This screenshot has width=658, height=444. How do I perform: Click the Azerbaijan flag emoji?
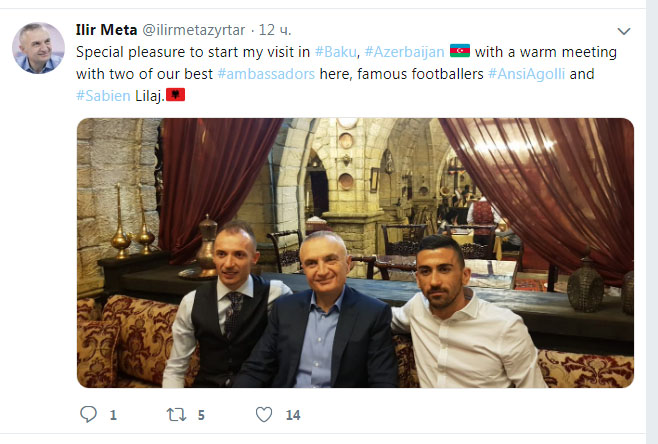[x=460, y=51]
